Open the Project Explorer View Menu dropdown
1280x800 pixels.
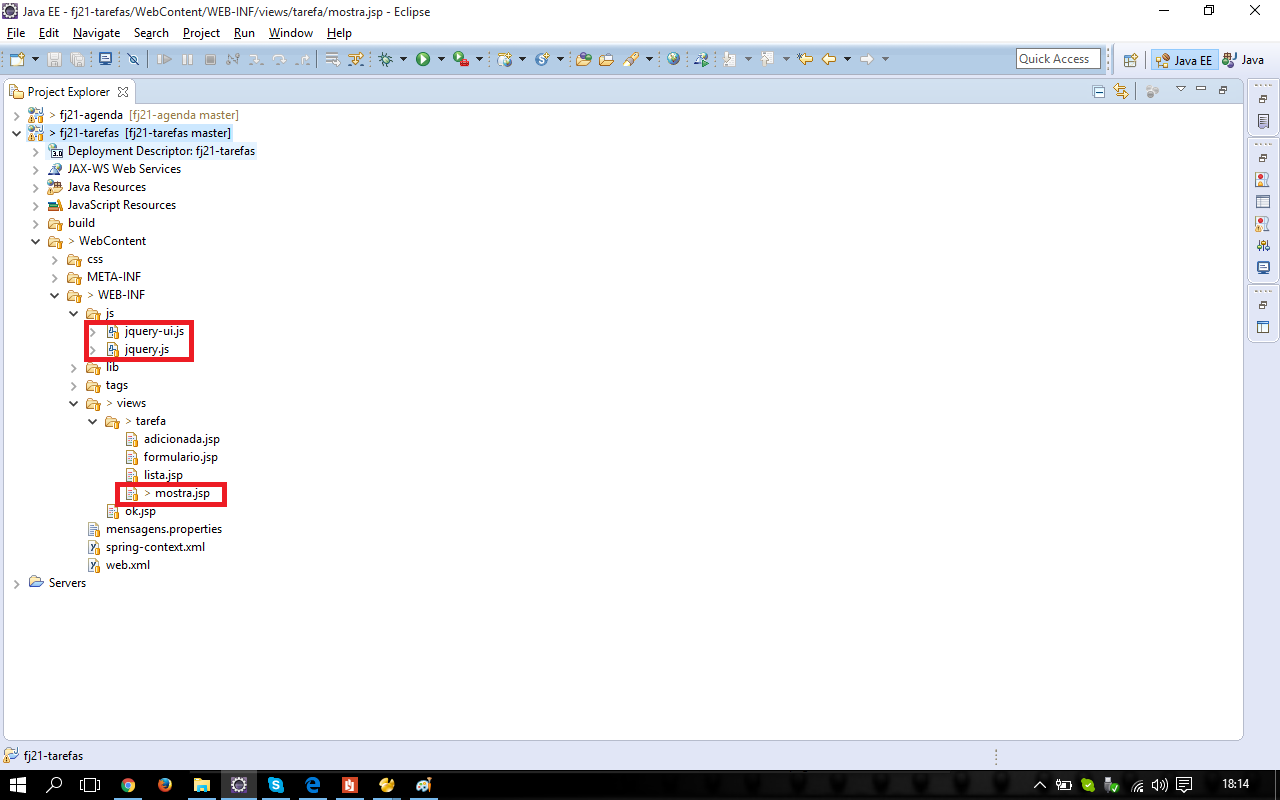click(1180, 90)
